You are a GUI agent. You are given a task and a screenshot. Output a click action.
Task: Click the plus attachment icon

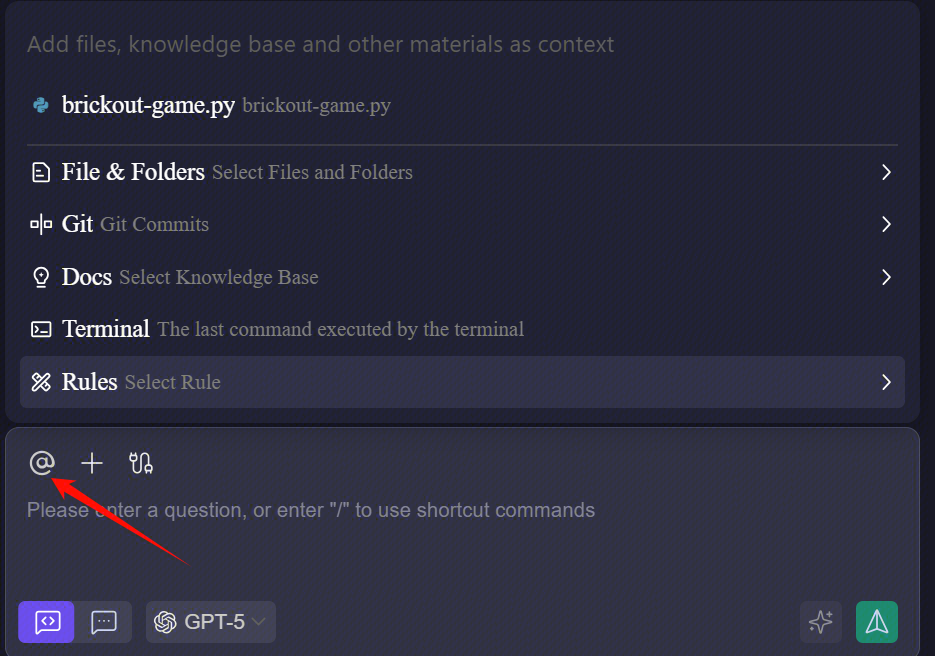[92, 463]
